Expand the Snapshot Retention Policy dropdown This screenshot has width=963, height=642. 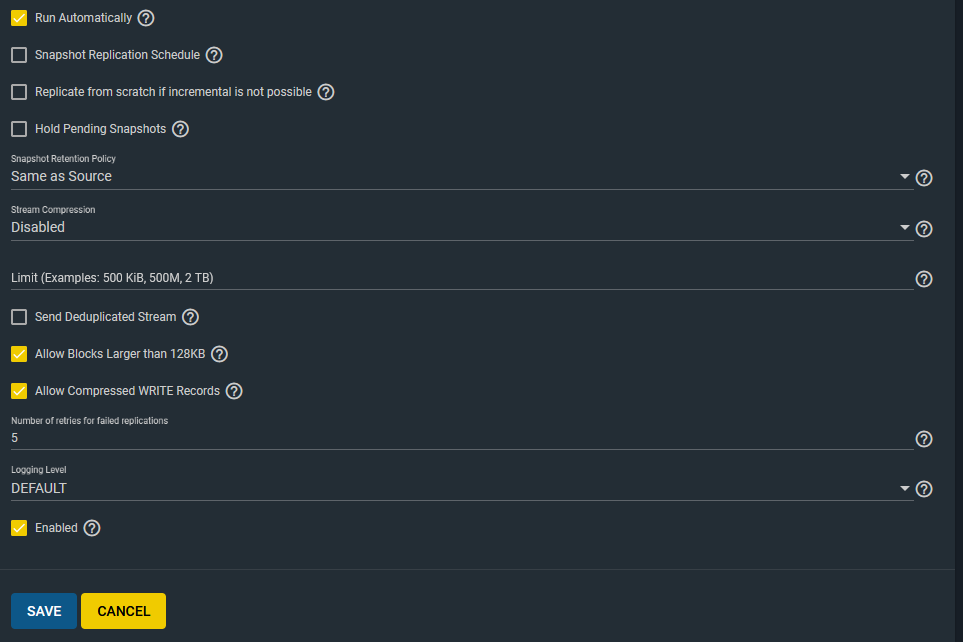(460, 177)
